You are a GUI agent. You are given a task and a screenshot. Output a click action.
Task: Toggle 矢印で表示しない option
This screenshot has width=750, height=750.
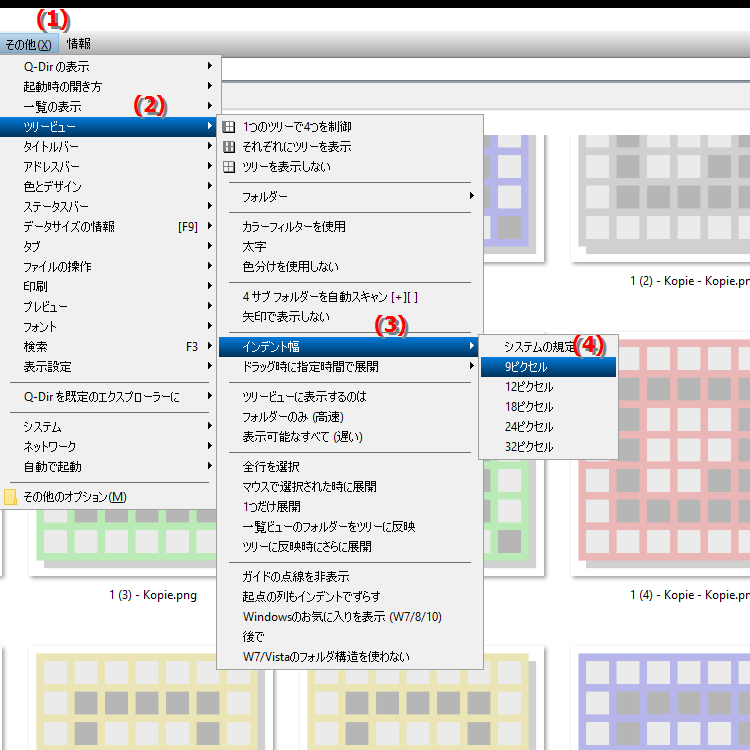(350, 317)
